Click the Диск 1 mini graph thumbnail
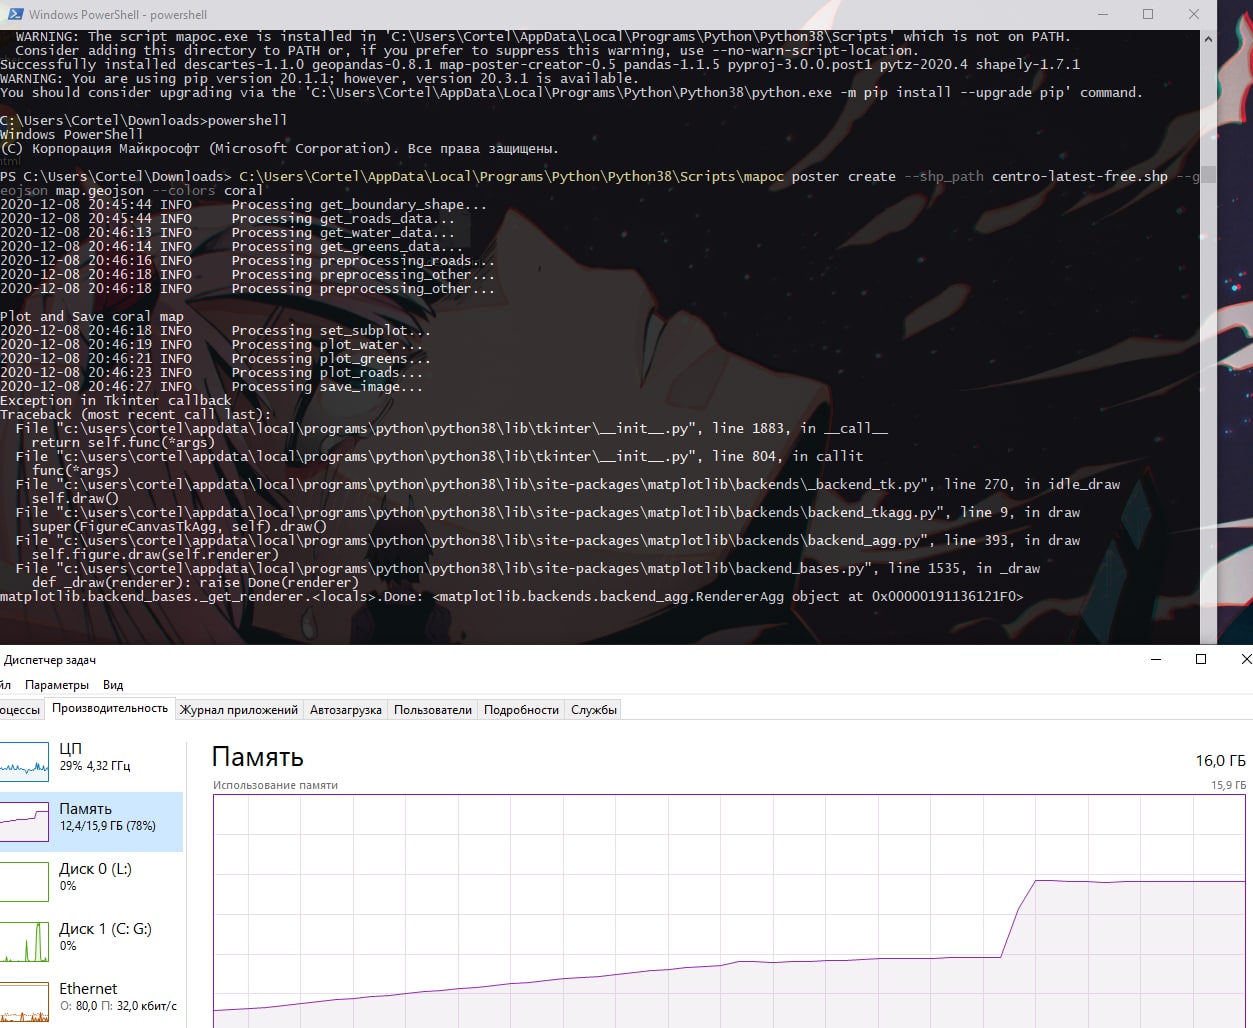 (24, 941)
